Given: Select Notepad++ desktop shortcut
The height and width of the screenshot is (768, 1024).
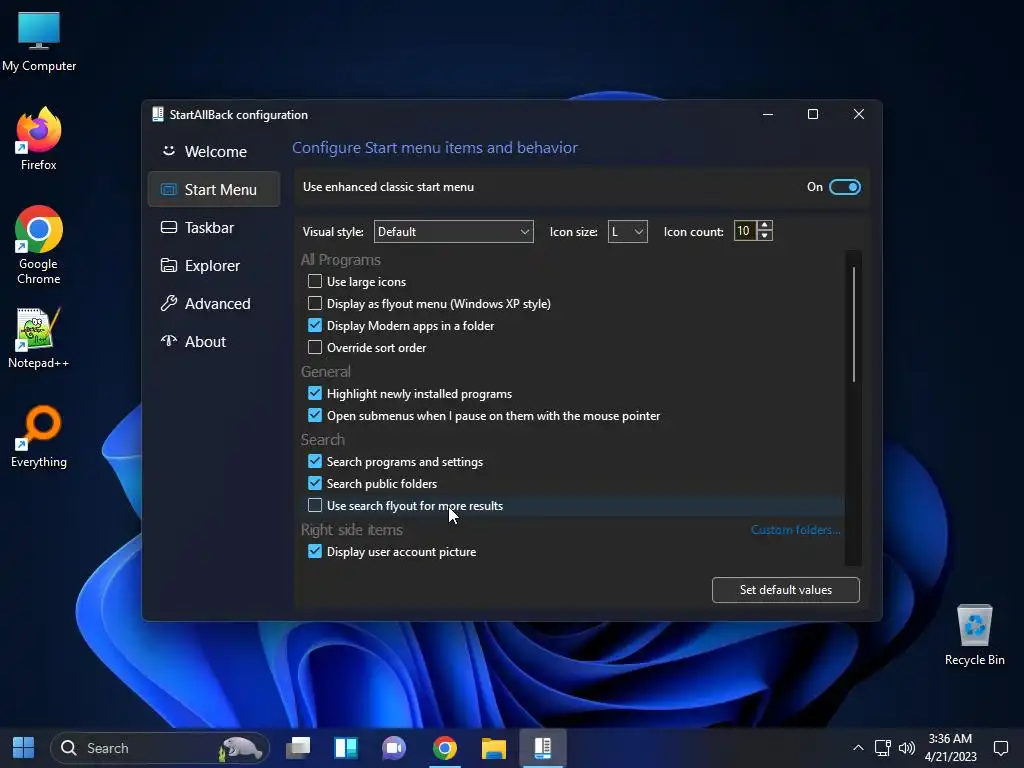Looking at the screenshot, I should point(39,338).
